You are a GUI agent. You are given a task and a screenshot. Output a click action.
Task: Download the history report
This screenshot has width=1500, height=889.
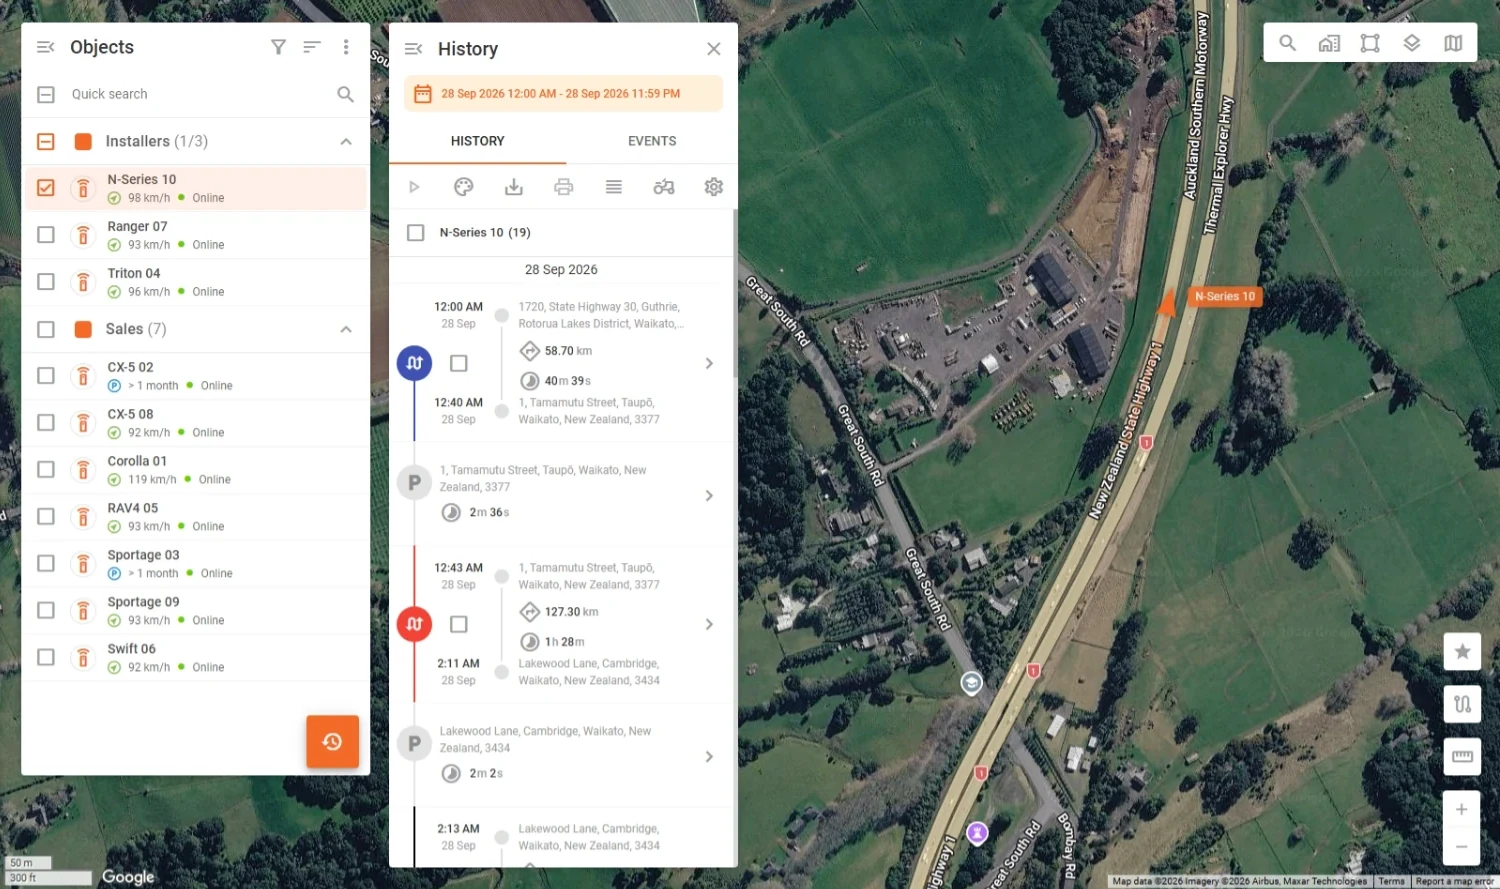[x=513, y=187]
